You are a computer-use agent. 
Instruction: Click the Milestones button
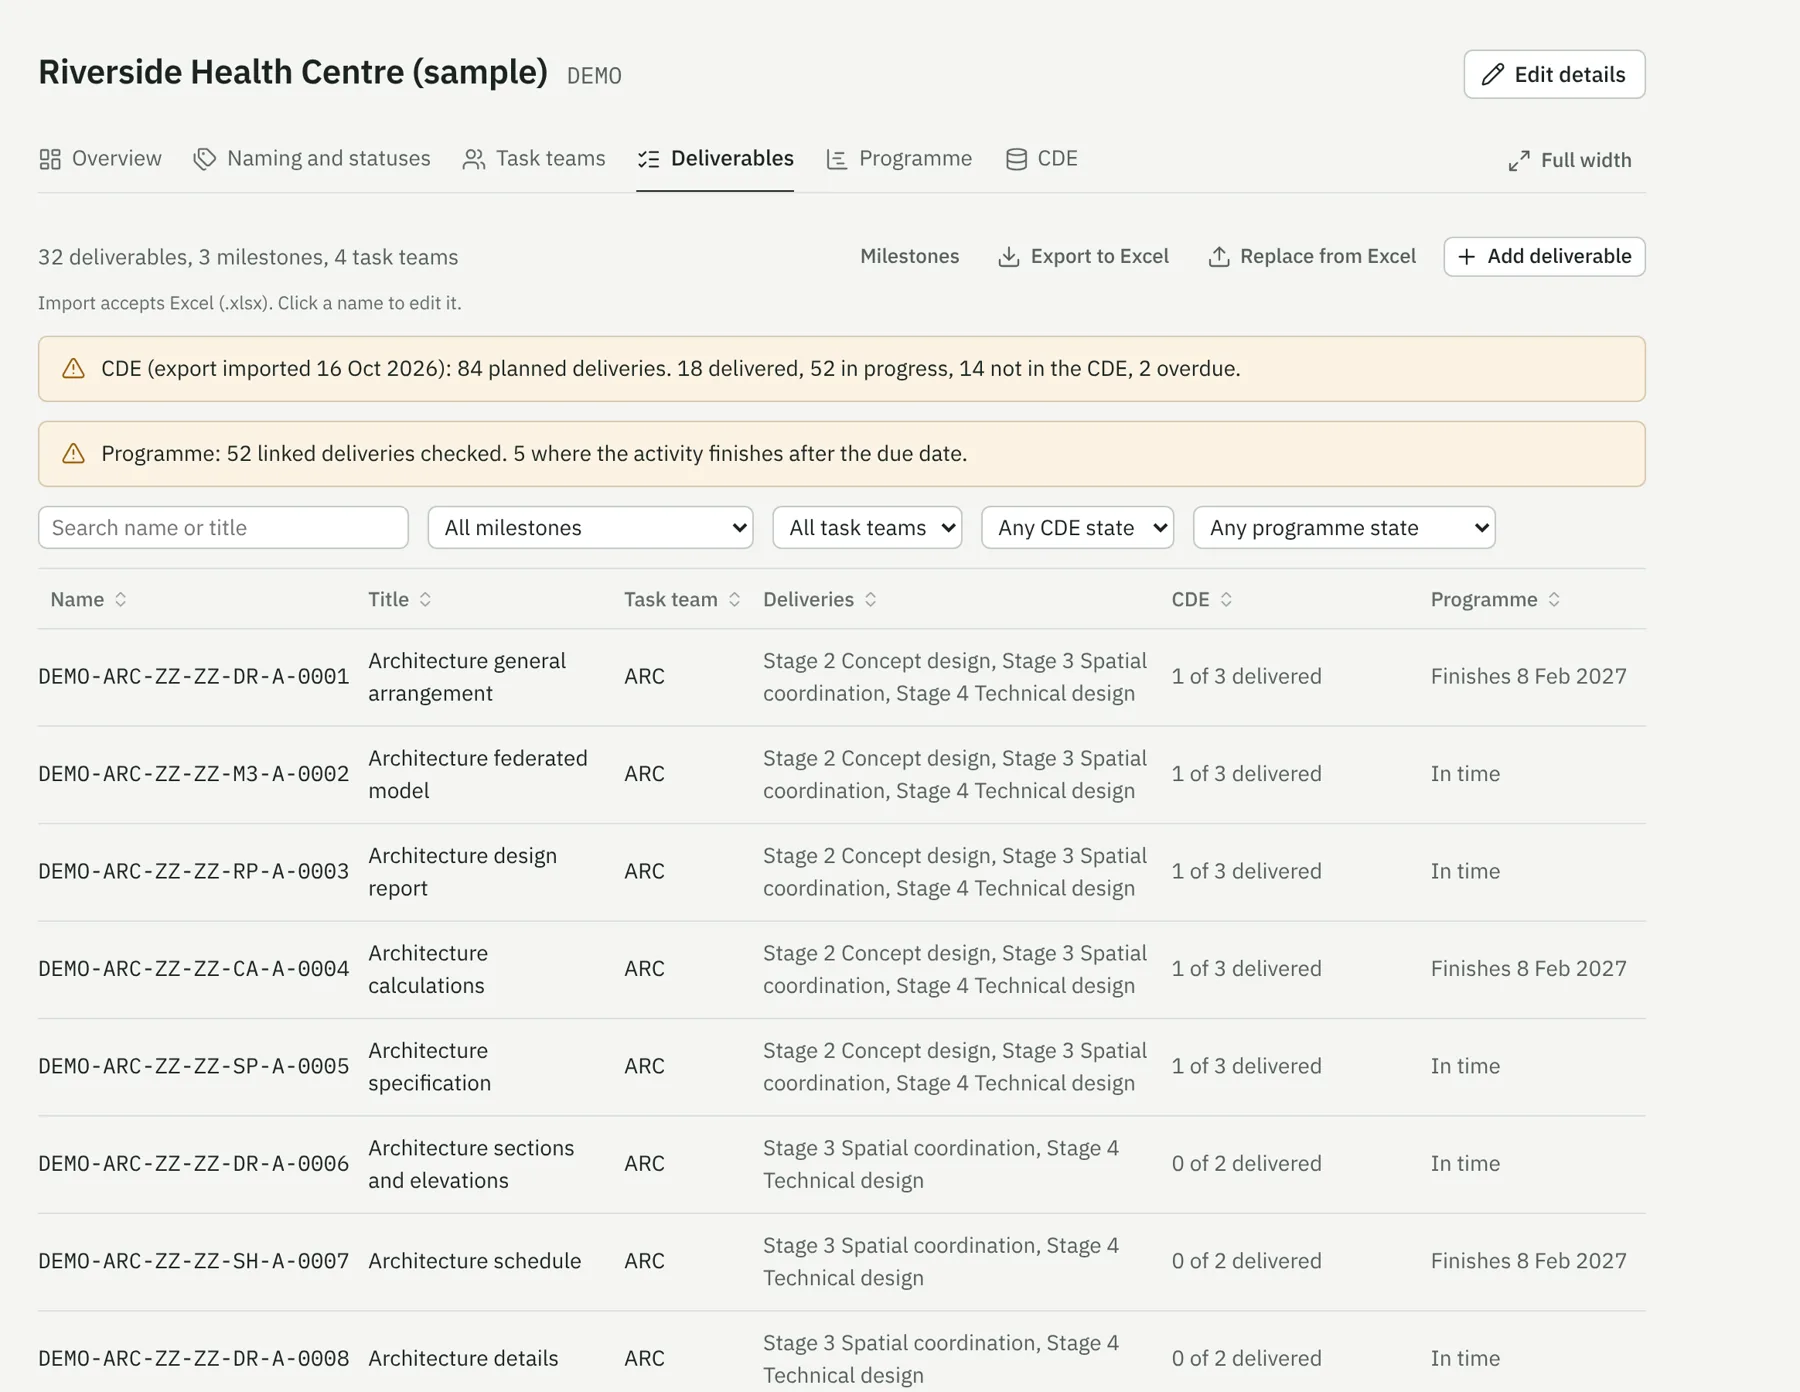pos(909,257)
